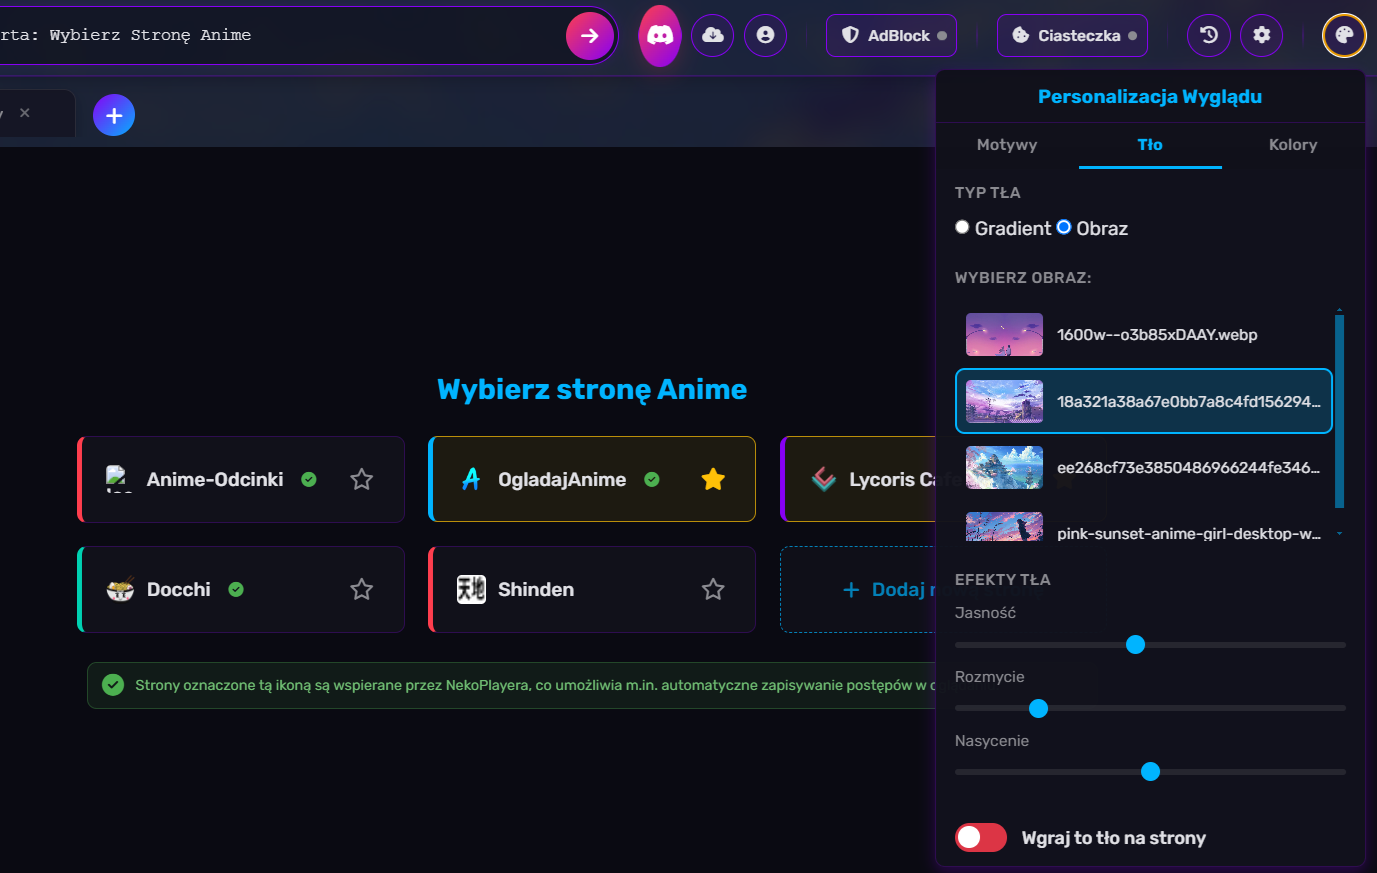Select the Gradient radio button
This screenshot has width=1377, height=873.
pyautogui.click(x=962, y=226)
